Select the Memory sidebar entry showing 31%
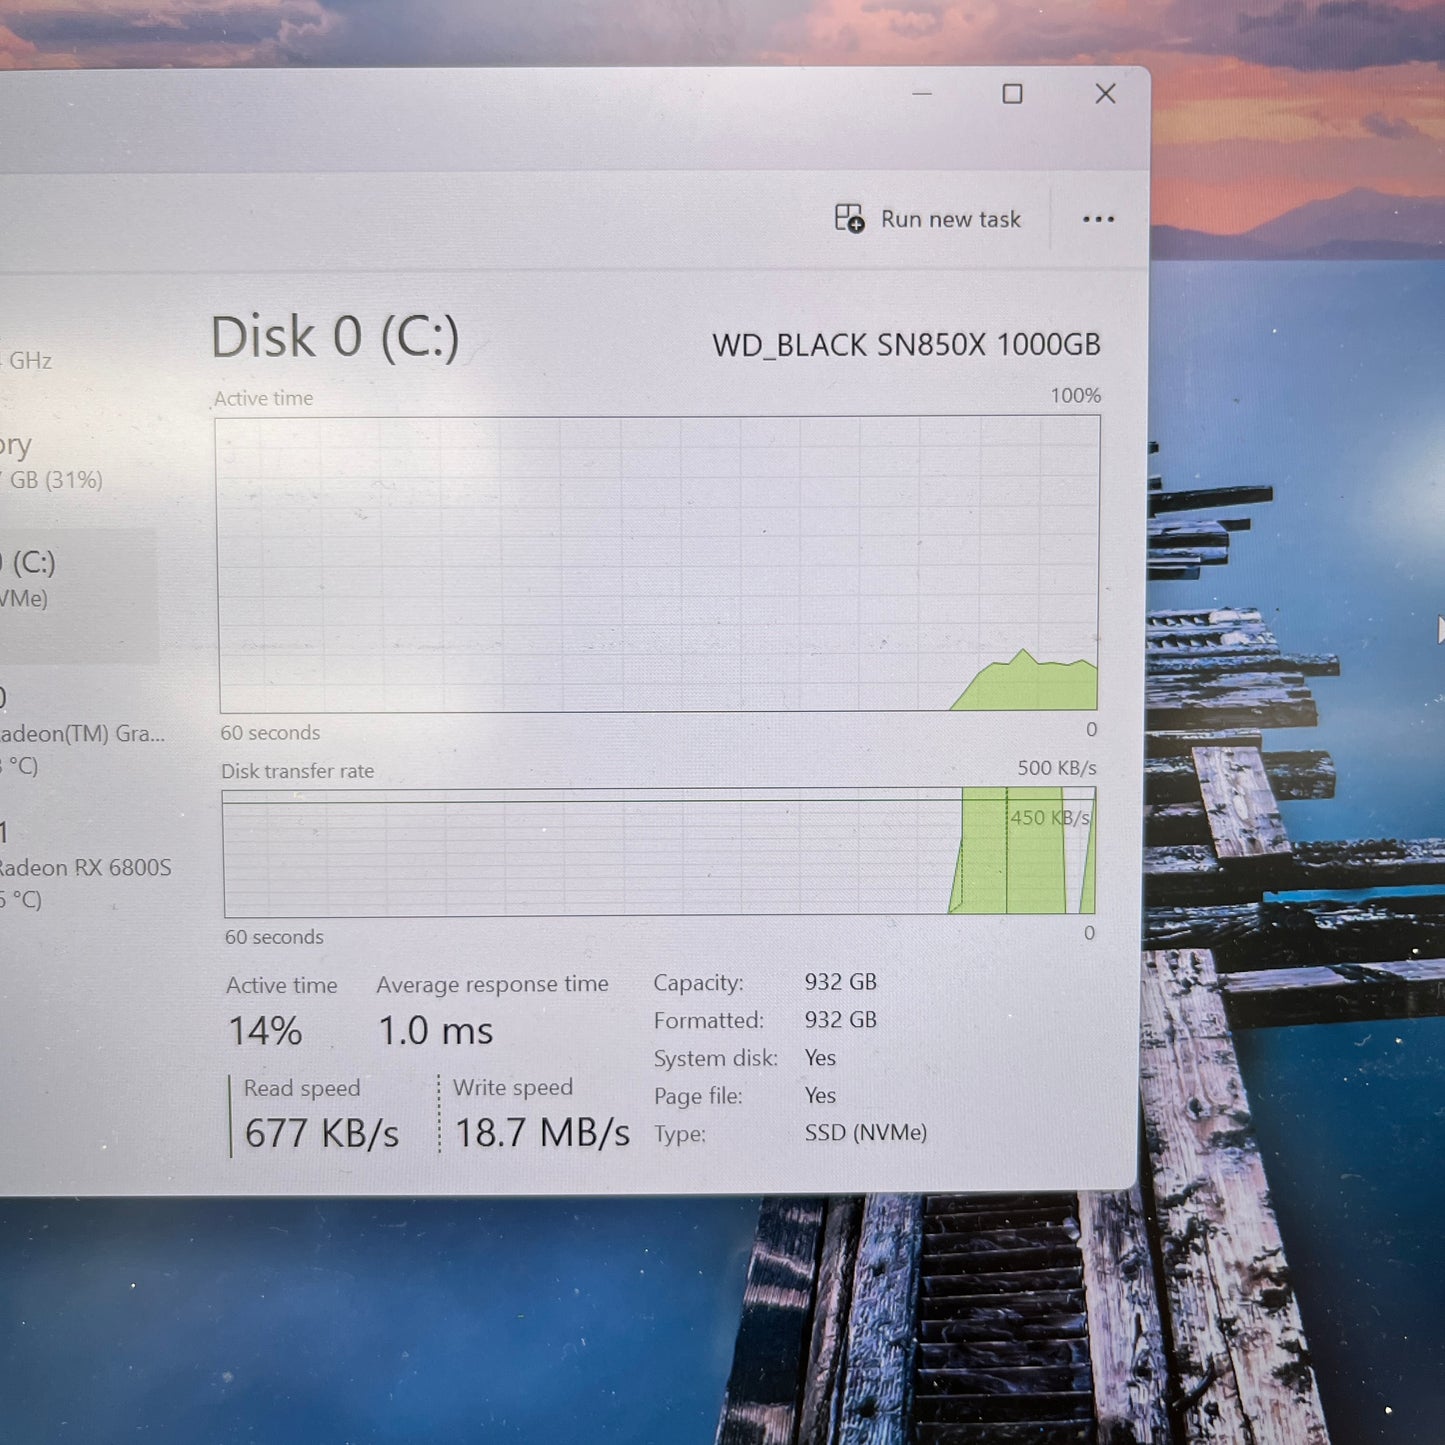The width and height of the screenshot is (1445, 1445). click(52, 462)
